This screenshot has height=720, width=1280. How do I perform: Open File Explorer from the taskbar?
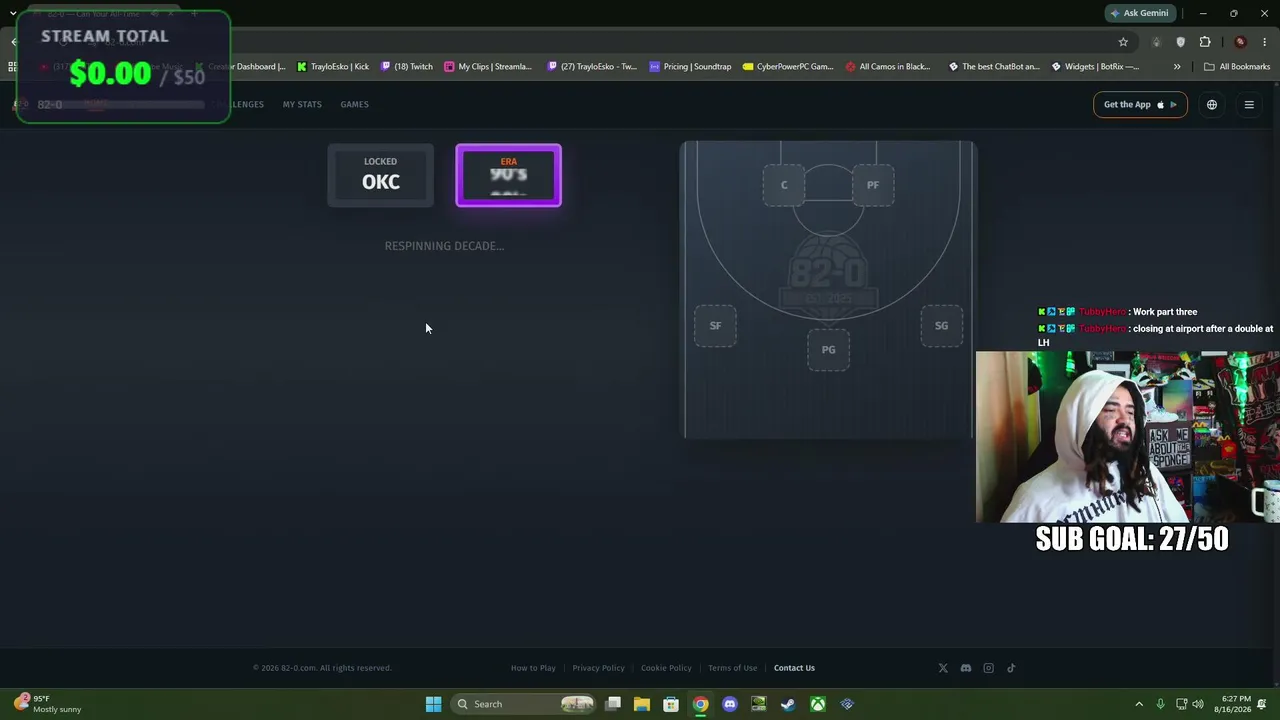tap(642, 704)
